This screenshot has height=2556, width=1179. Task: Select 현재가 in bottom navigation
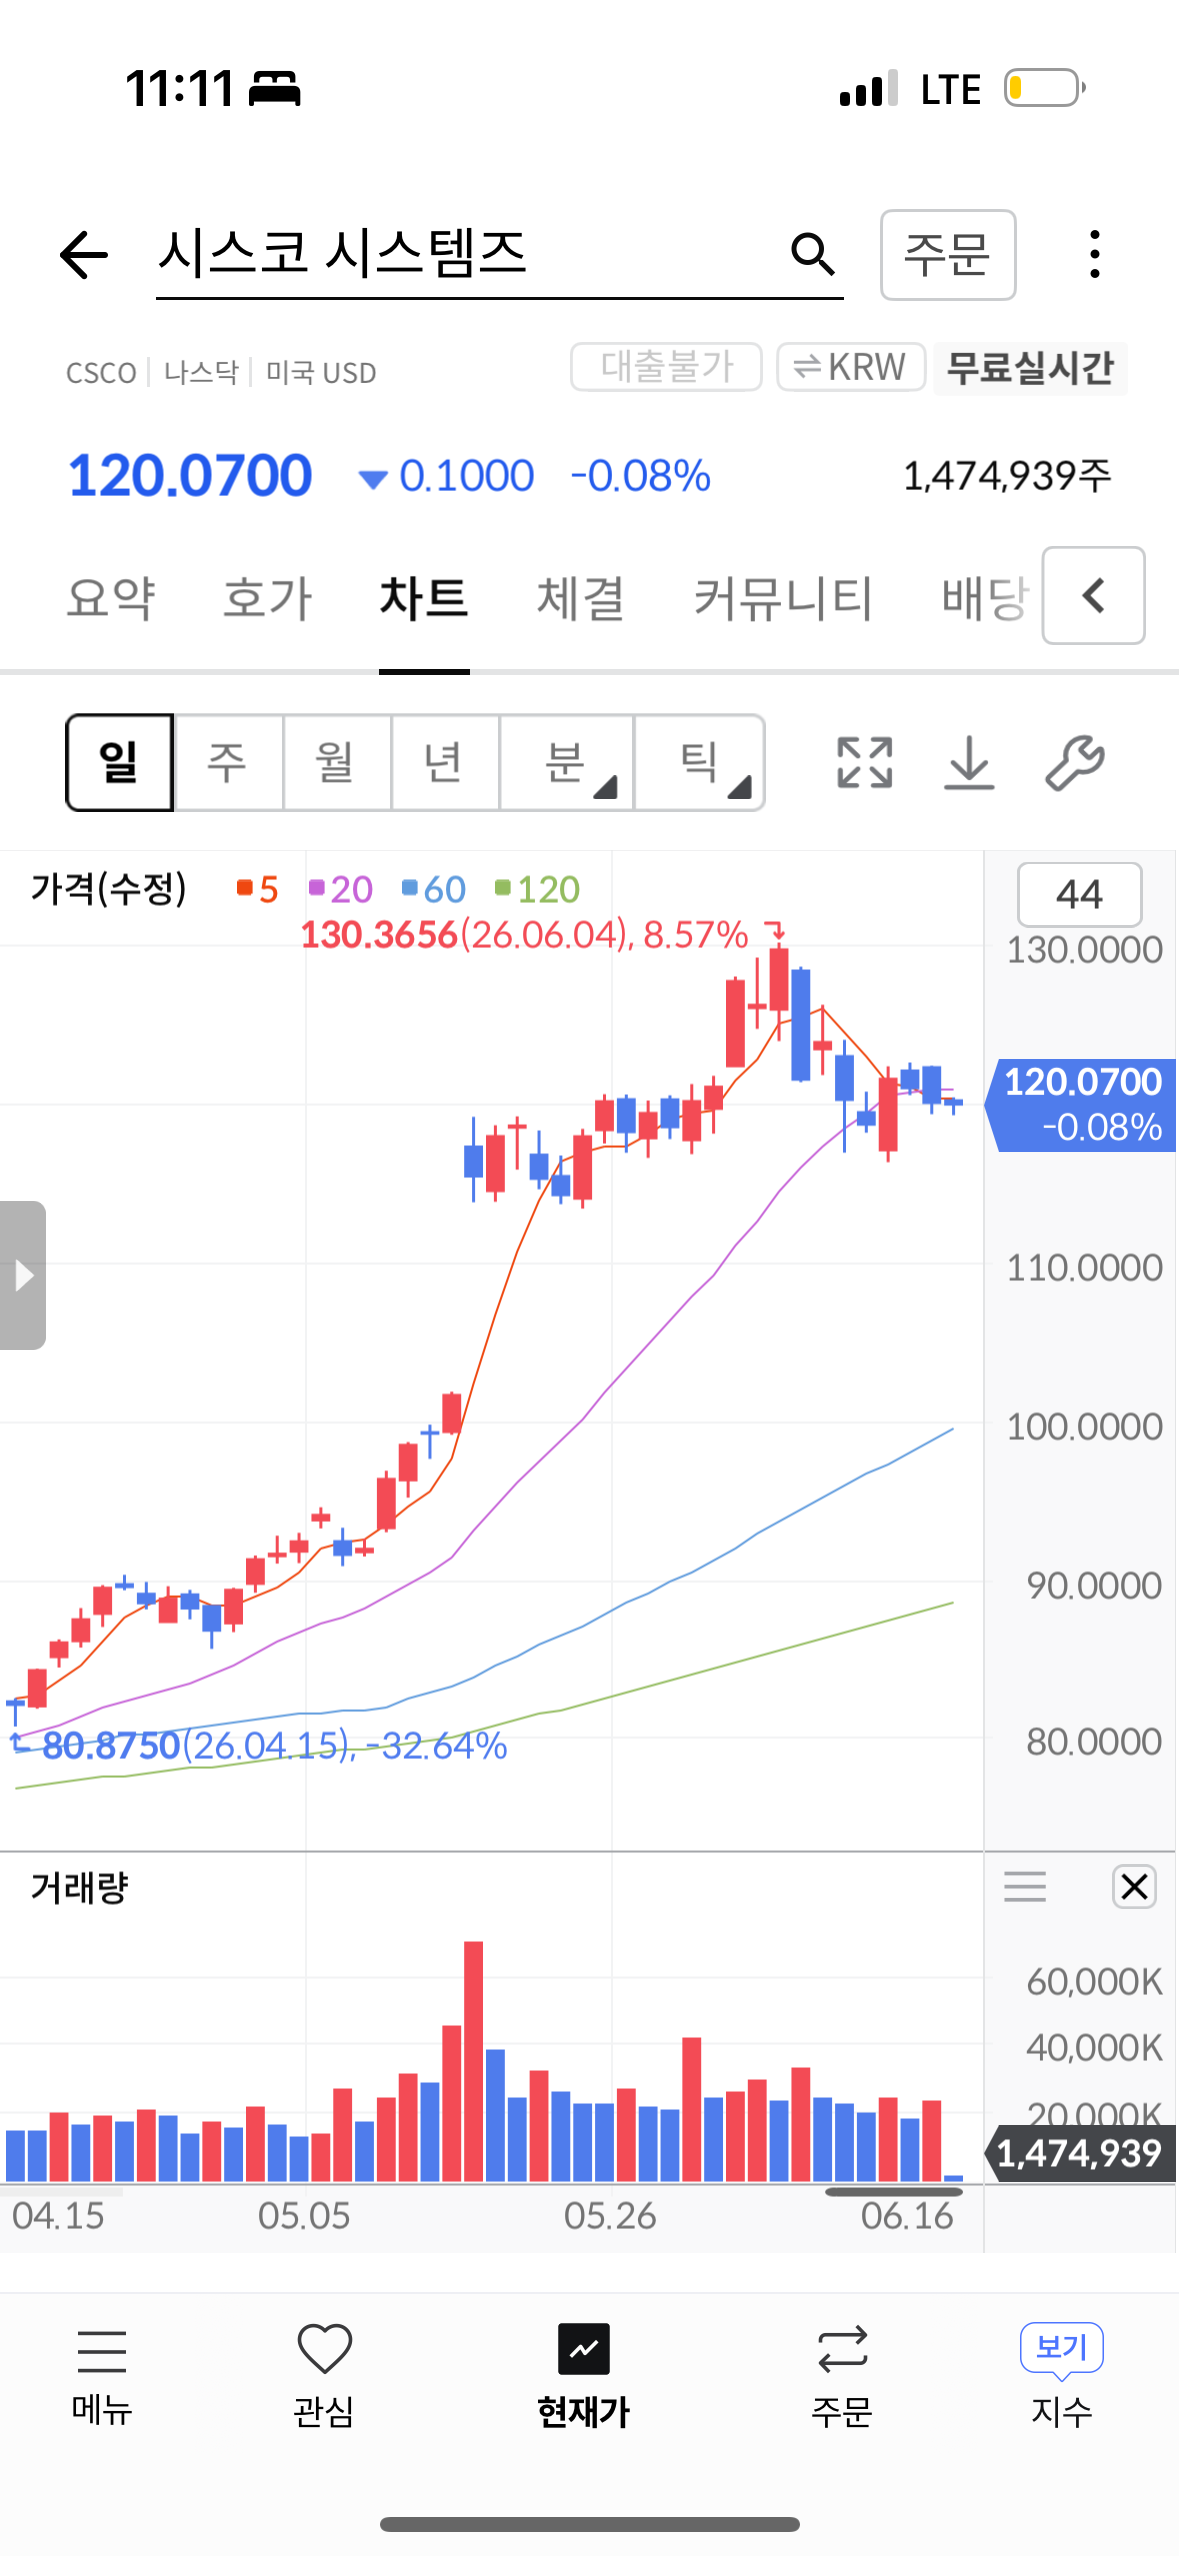tap(584, 2375)
